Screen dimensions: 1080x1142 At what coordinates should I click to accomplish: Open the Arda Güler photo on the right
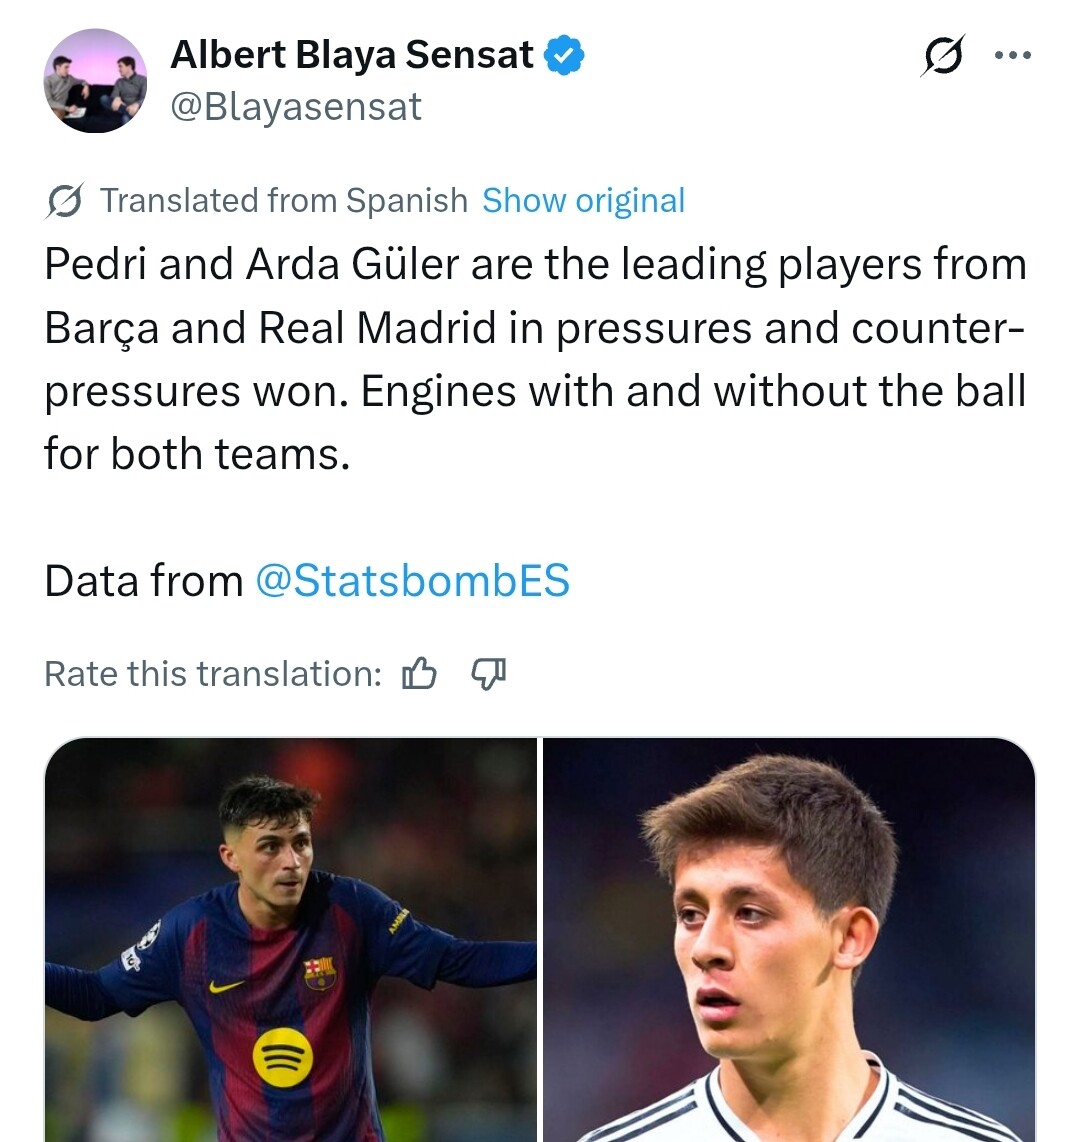[788, 940]
